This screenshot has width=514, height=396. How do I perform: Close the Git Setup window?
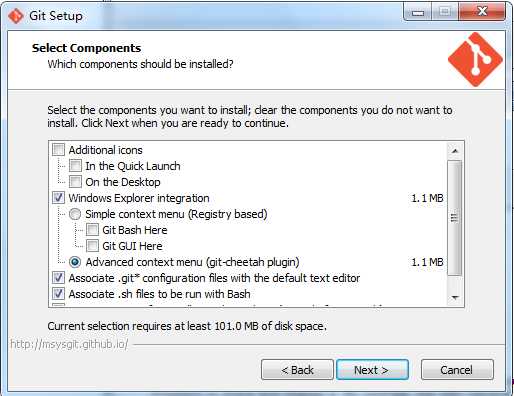(482, 12)
